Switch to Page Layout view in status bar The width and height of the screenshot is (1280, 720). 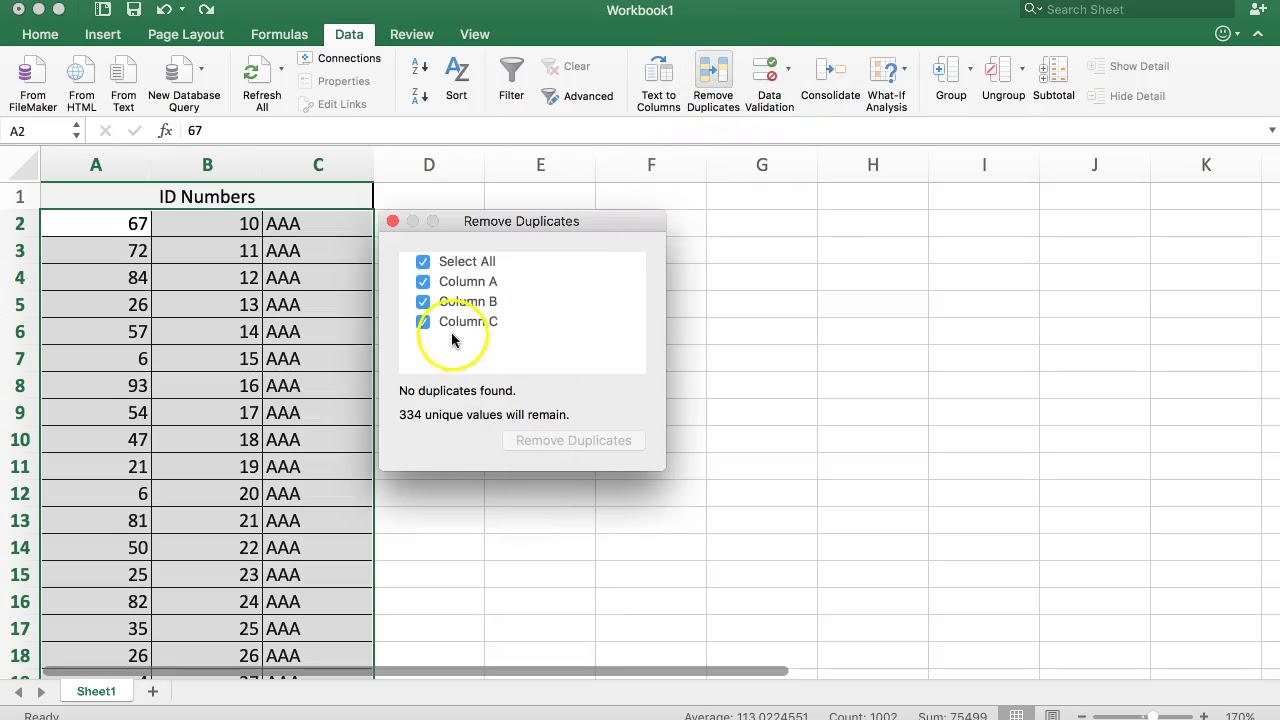pos(1053,716)
